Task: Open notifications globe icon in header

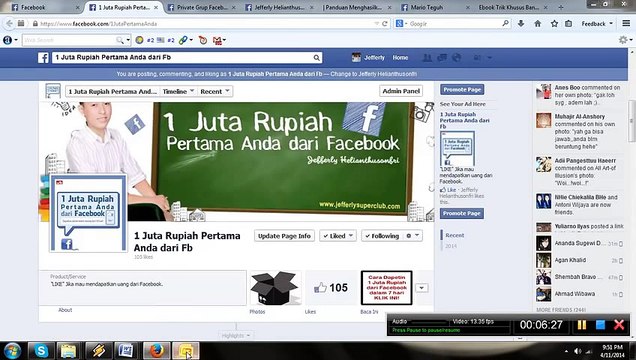Action: click(456, 58)
